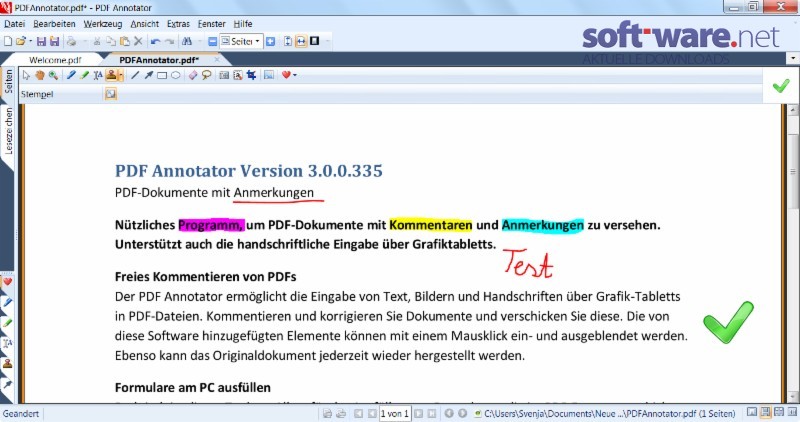800x422 pixels.
Task: Click the stamp icon in left sidebar
Action: (8, 363)
